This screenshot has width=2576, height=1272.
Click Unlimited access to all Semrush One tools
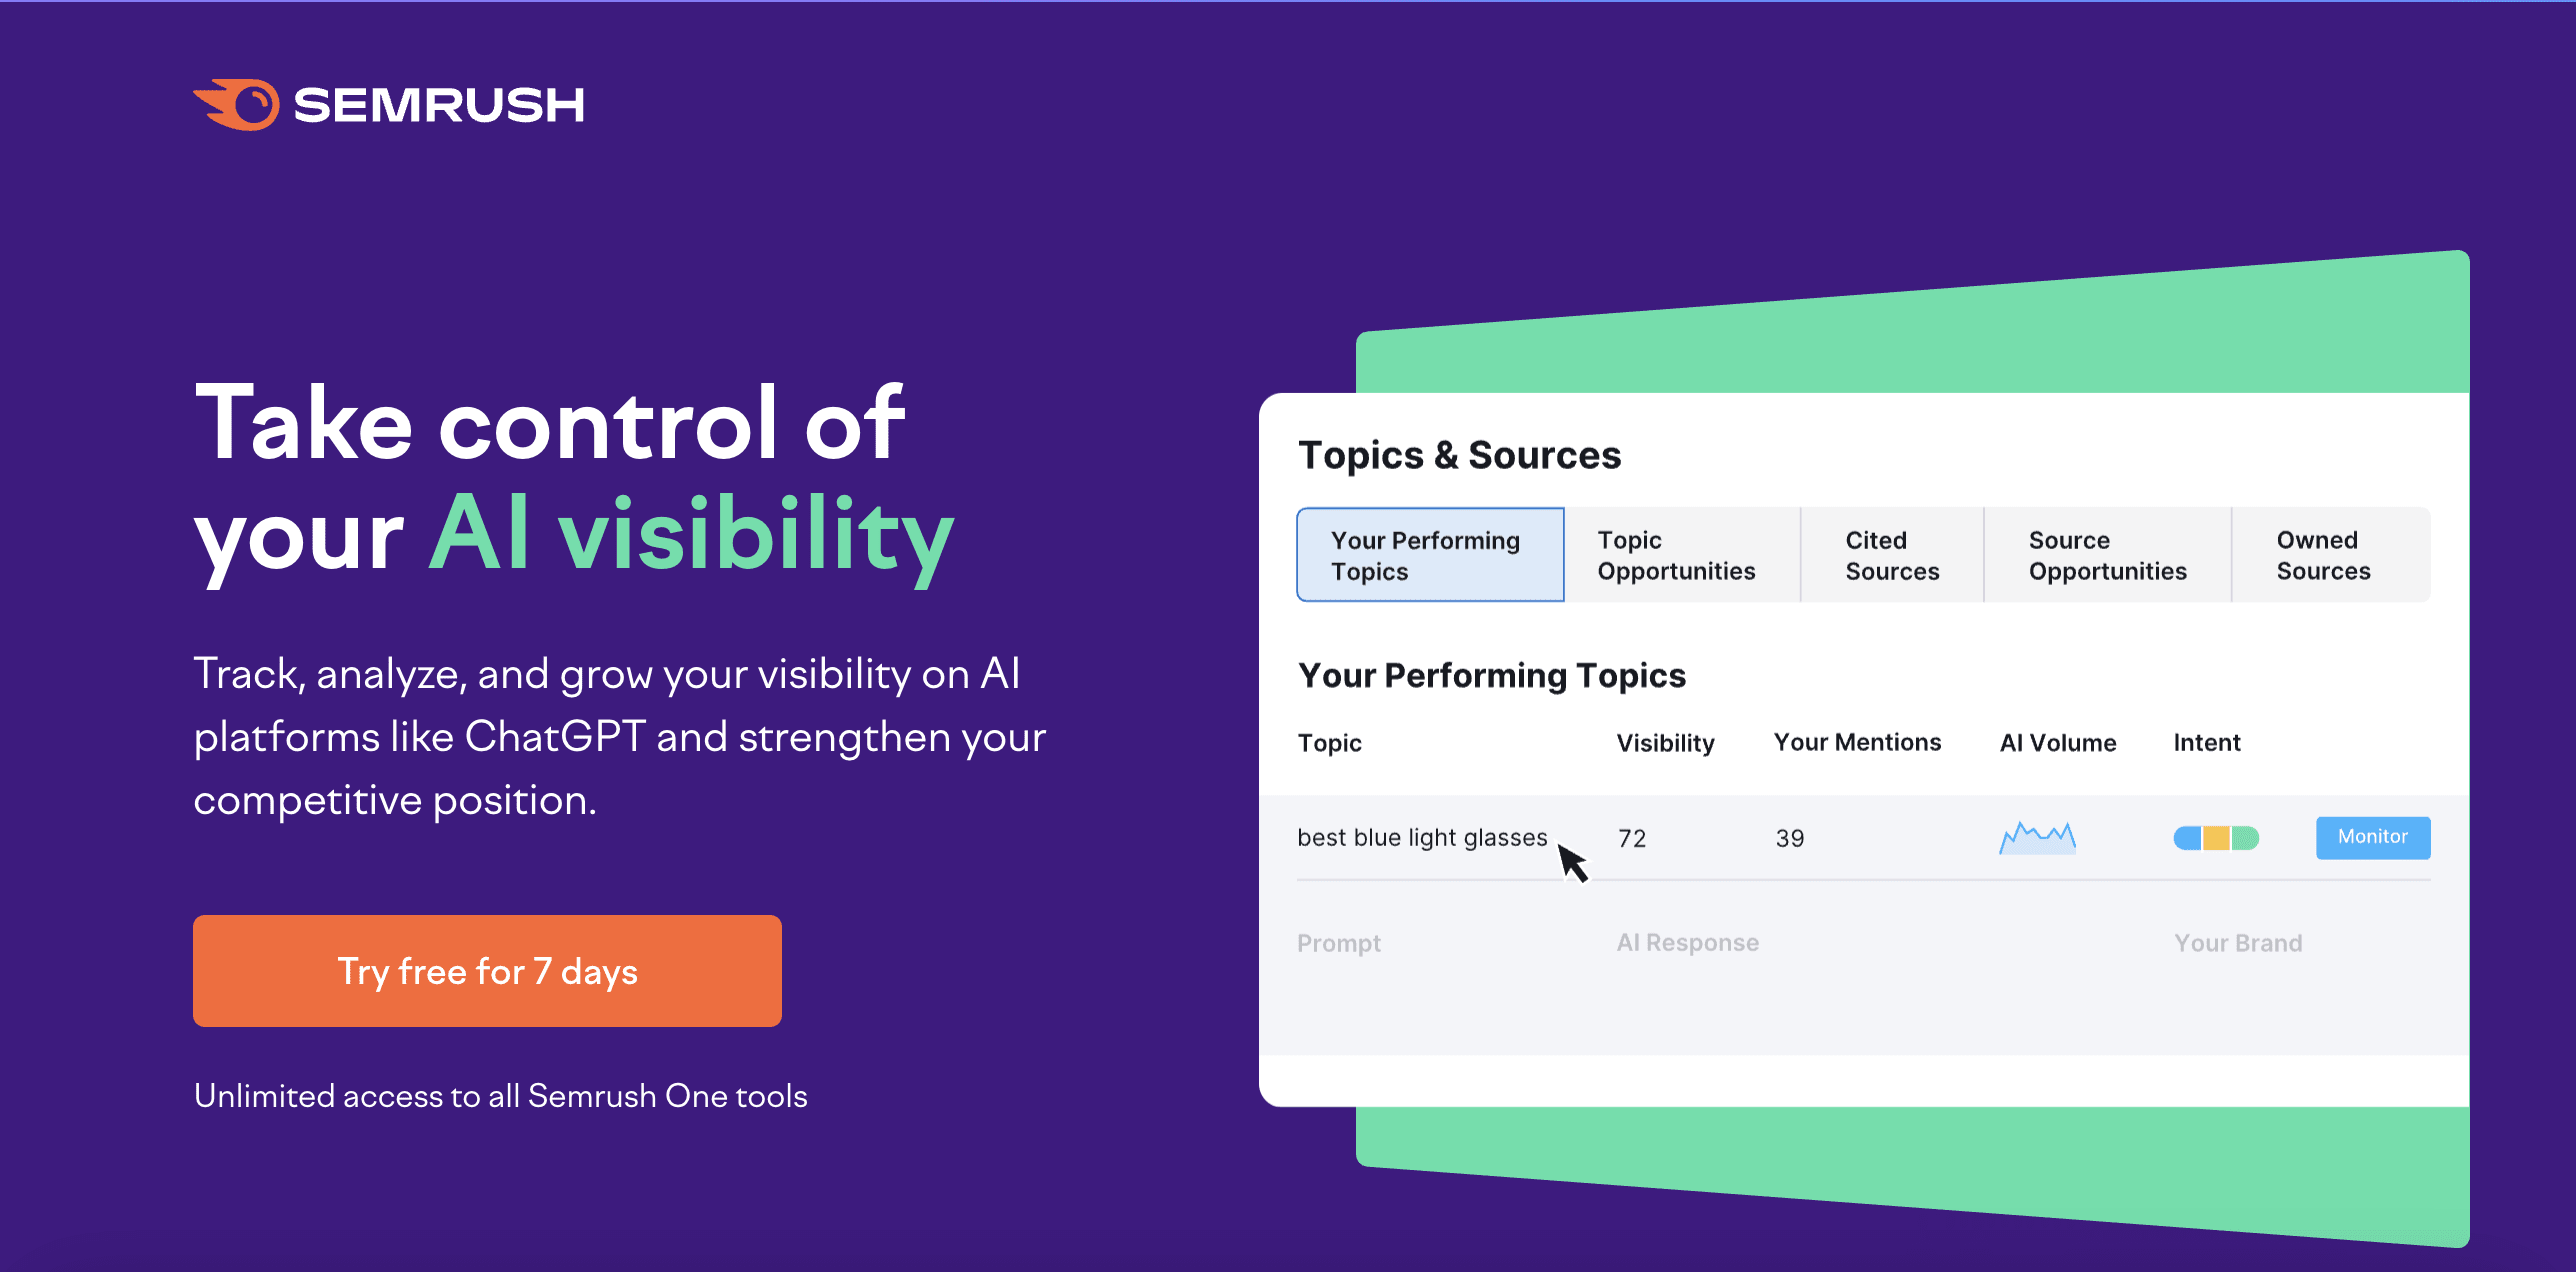501,1096
